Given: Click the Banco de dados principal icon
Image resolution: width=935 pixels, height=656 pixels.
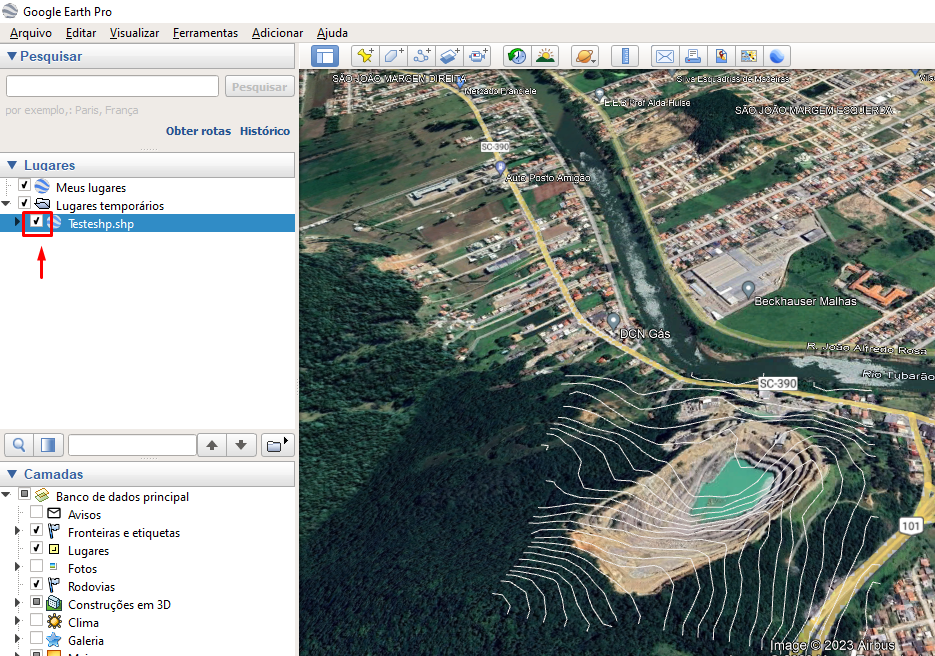Looking at the screenshot, I should pyautogui.click(x=42, y=495).
